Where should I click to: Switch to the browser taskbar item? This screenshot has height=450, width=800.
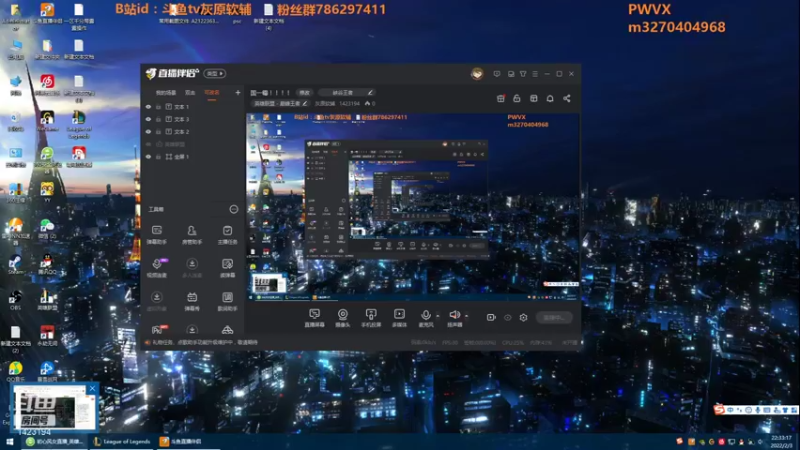pyautogui.click(x=55, y=442)
